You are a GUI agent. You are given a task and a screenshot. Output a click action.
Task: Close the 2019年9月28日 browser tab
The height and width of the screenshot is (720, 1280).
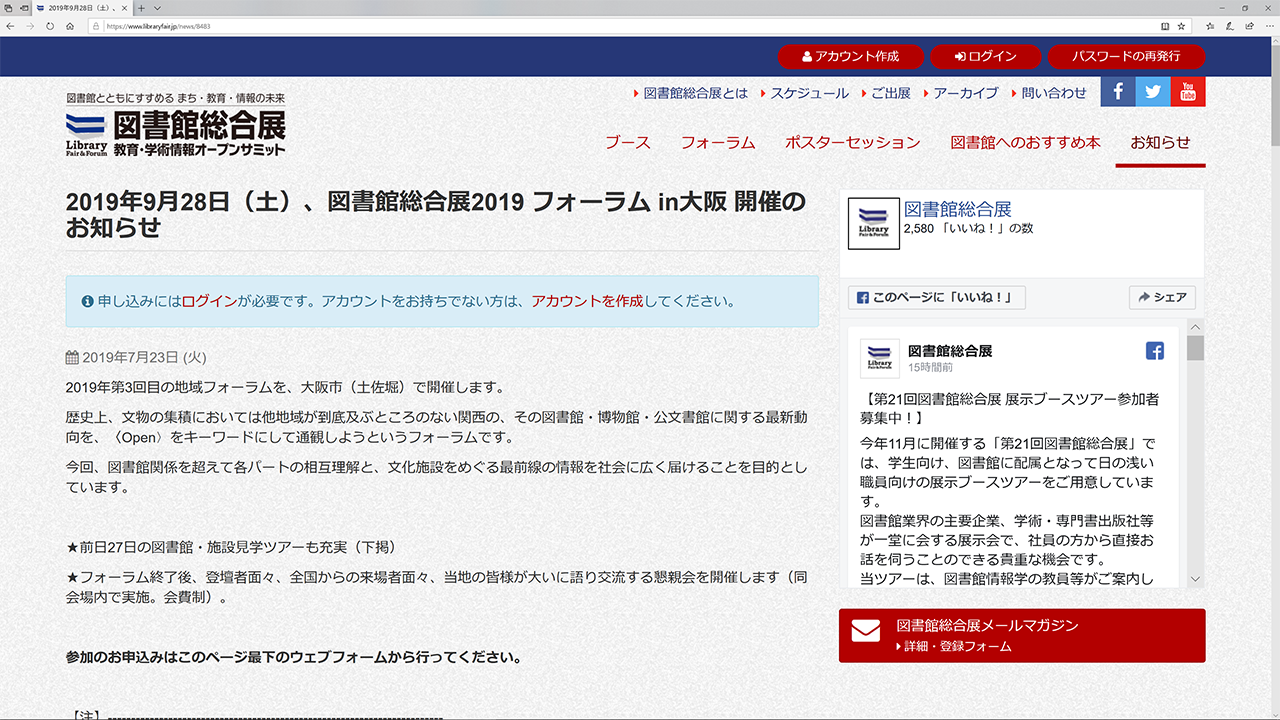tap(125, 8)
